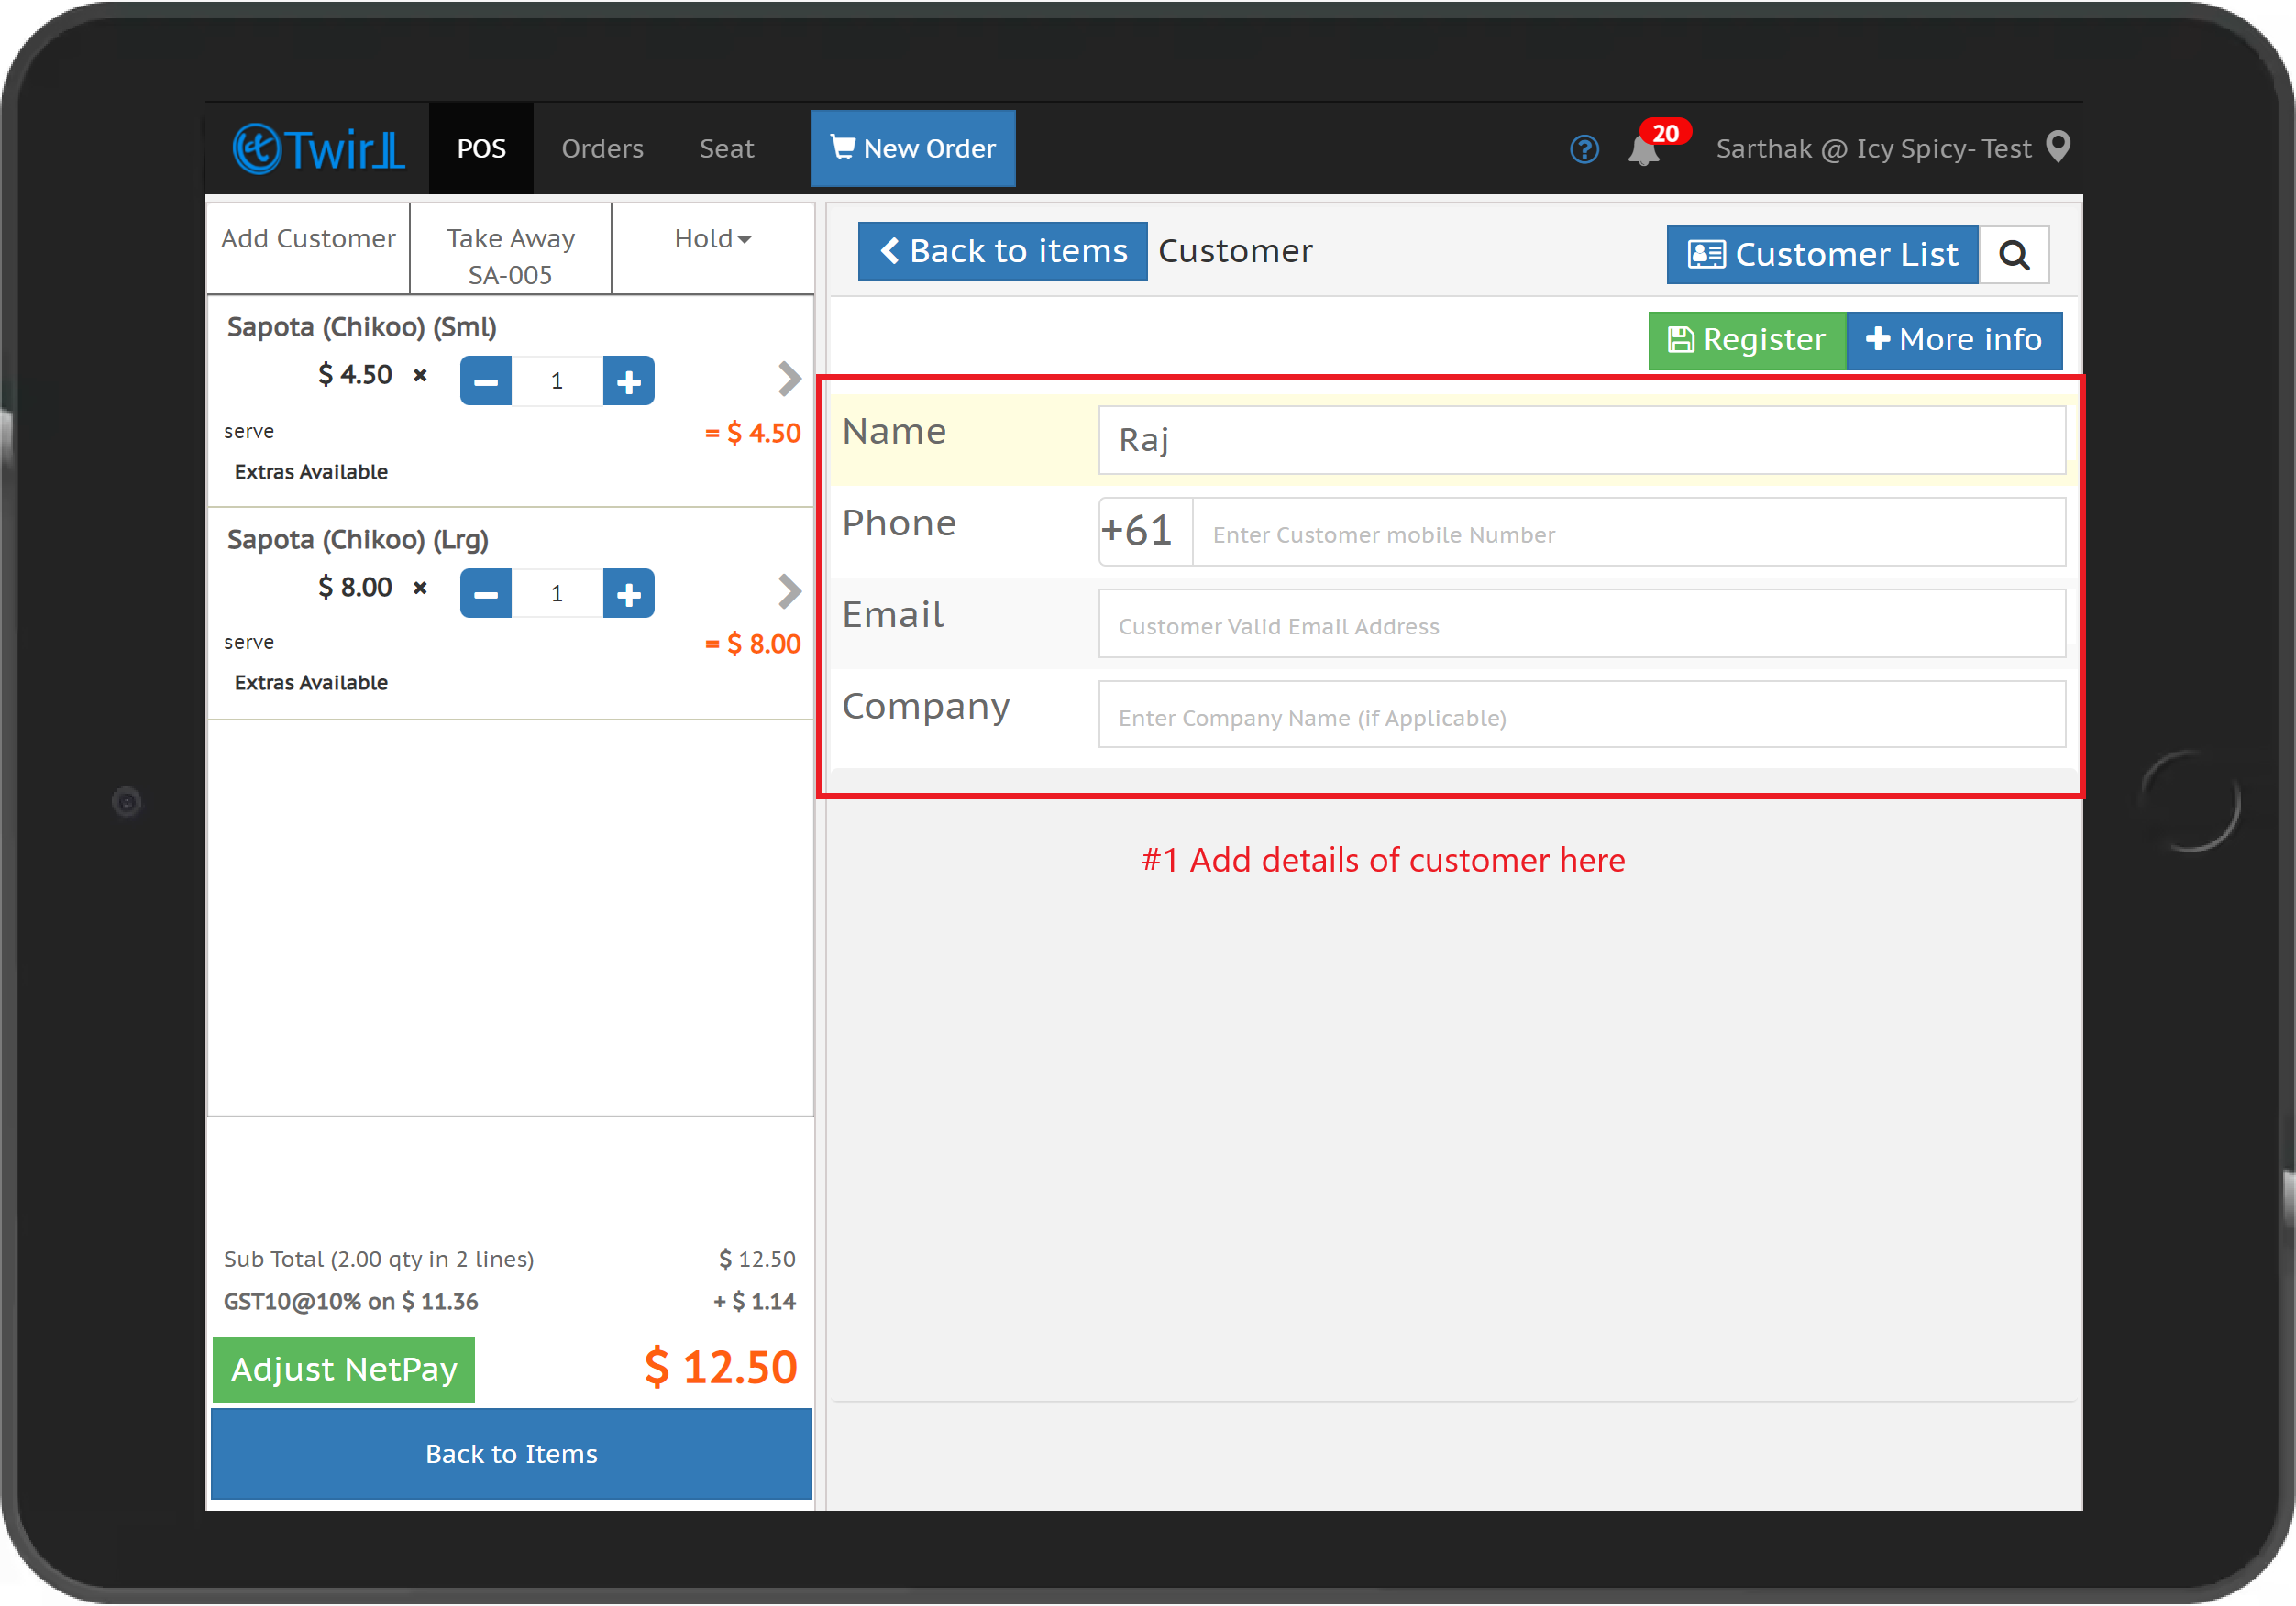The width and height of the screenshot is (2296, 1606).
Task: Click Back to items button
Action: point(1001,251)
